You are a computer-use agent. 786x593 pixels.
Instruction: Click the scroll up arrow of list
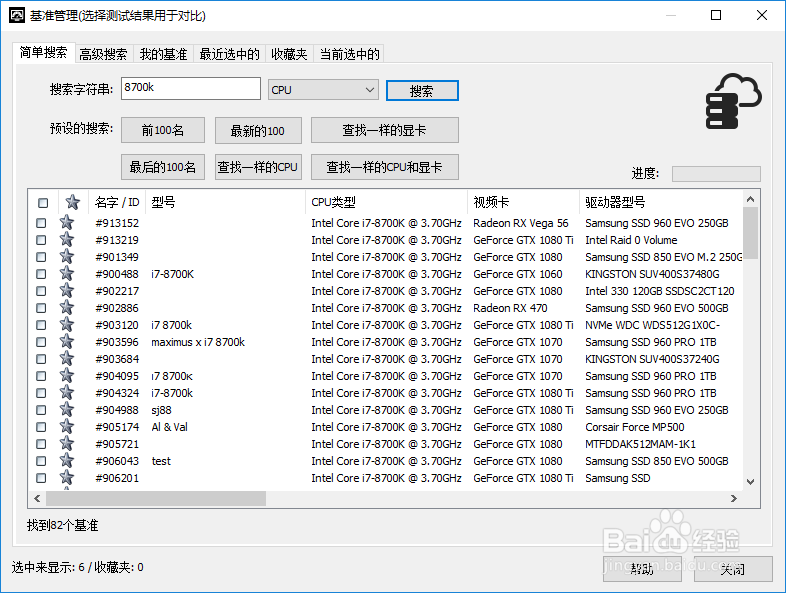[x=750, y=199]
